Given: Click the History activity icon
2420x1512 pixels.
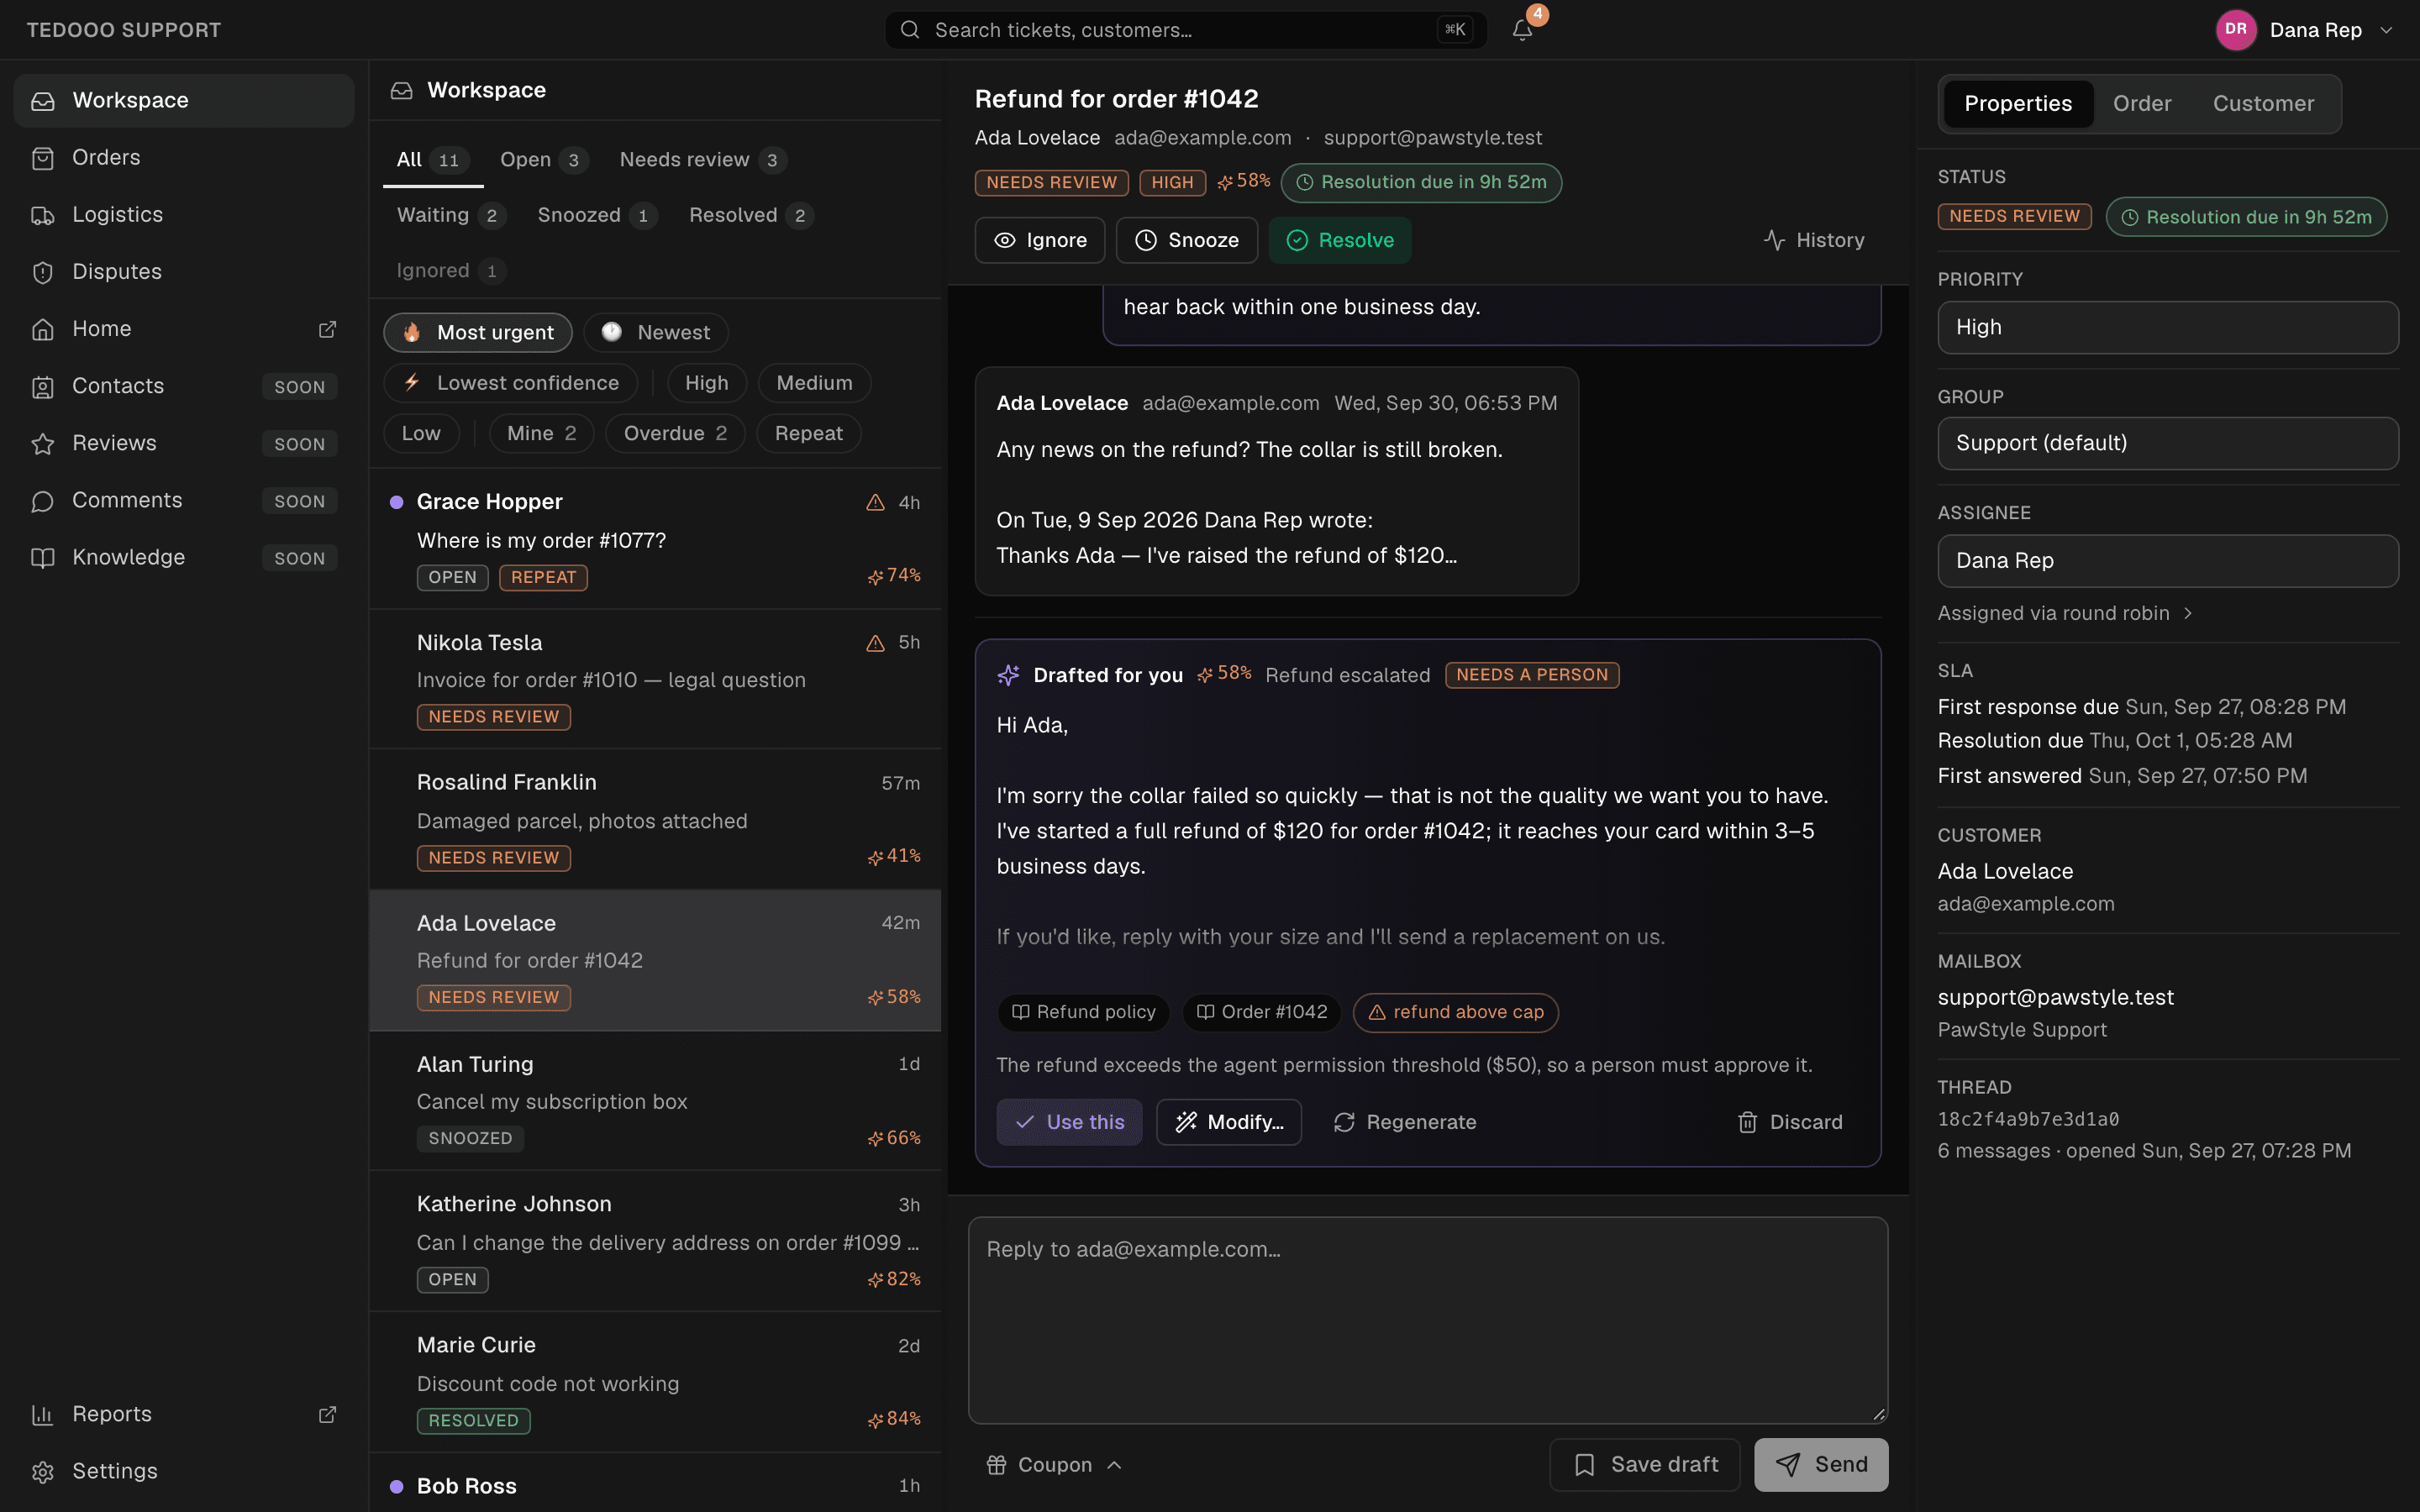Looking at the screenshot, I should [1774, 240].
